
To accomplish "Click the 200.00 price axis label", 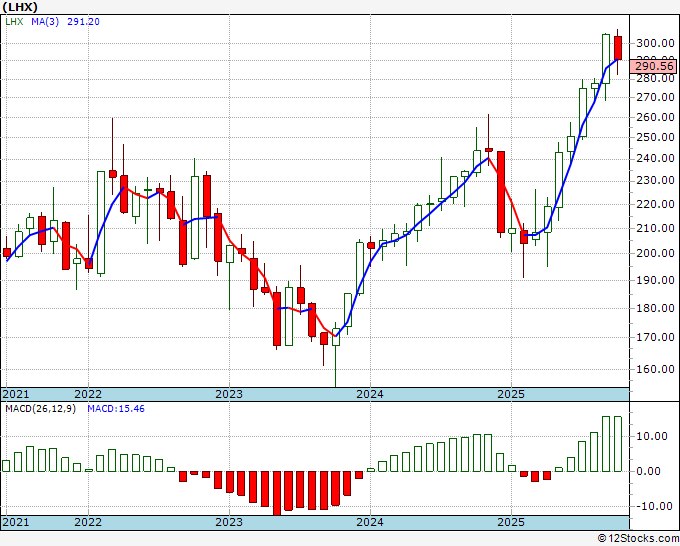I will tap(655, 253).
